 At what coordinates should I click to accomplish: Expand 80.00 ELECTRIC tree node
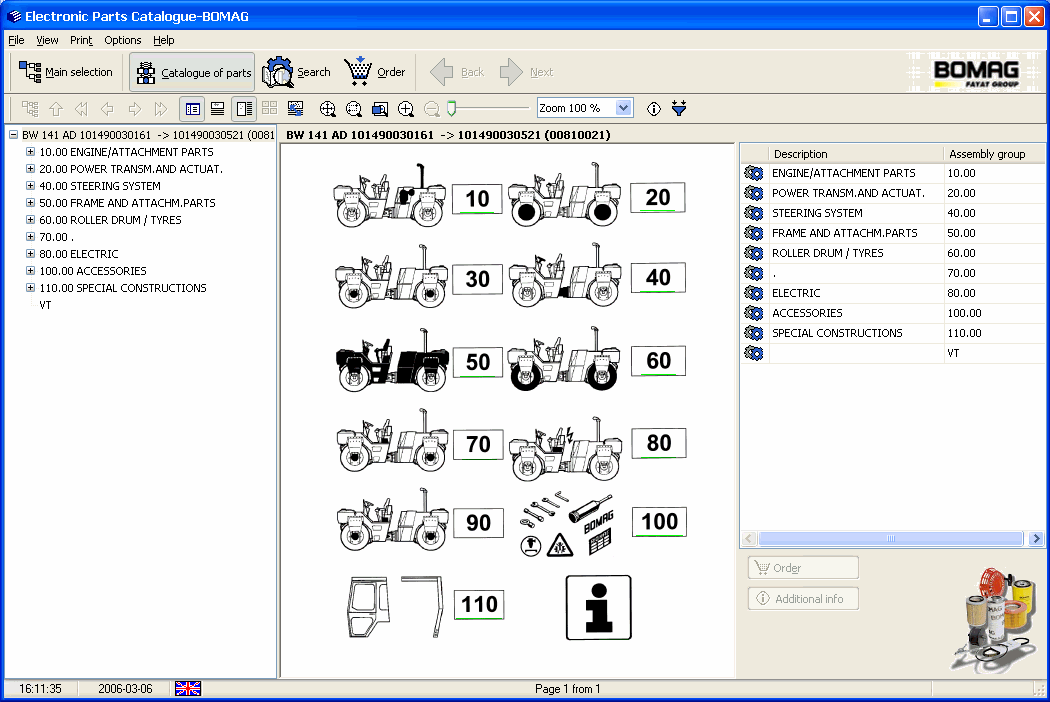point(30,253)
